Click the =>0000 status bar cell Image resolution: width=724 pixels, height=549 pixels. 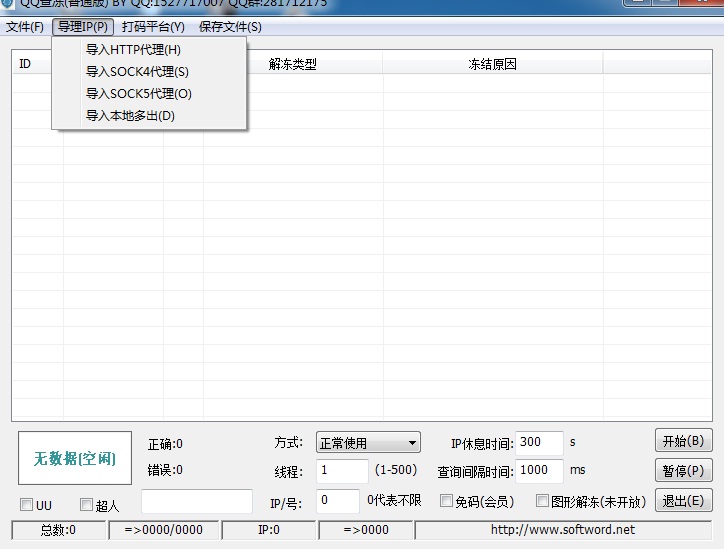coord(366,530)
